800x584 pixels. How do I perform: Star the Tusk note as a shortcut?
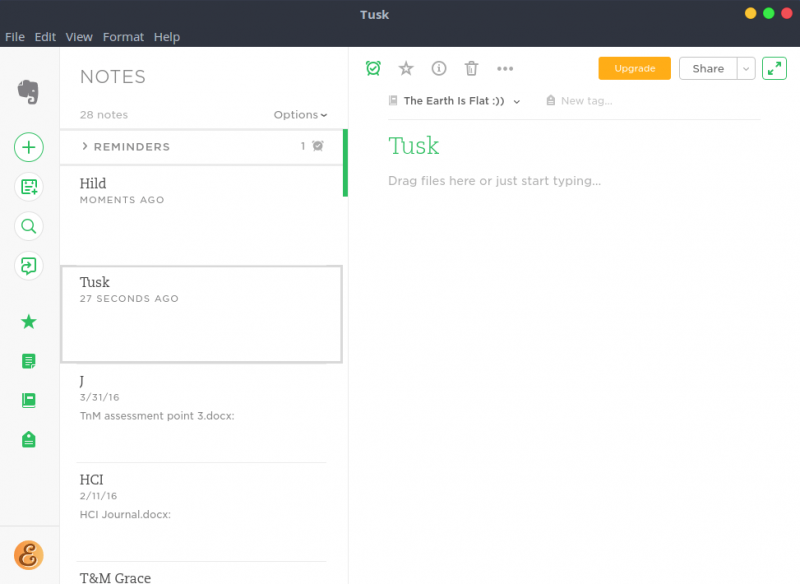pos(405,68)
